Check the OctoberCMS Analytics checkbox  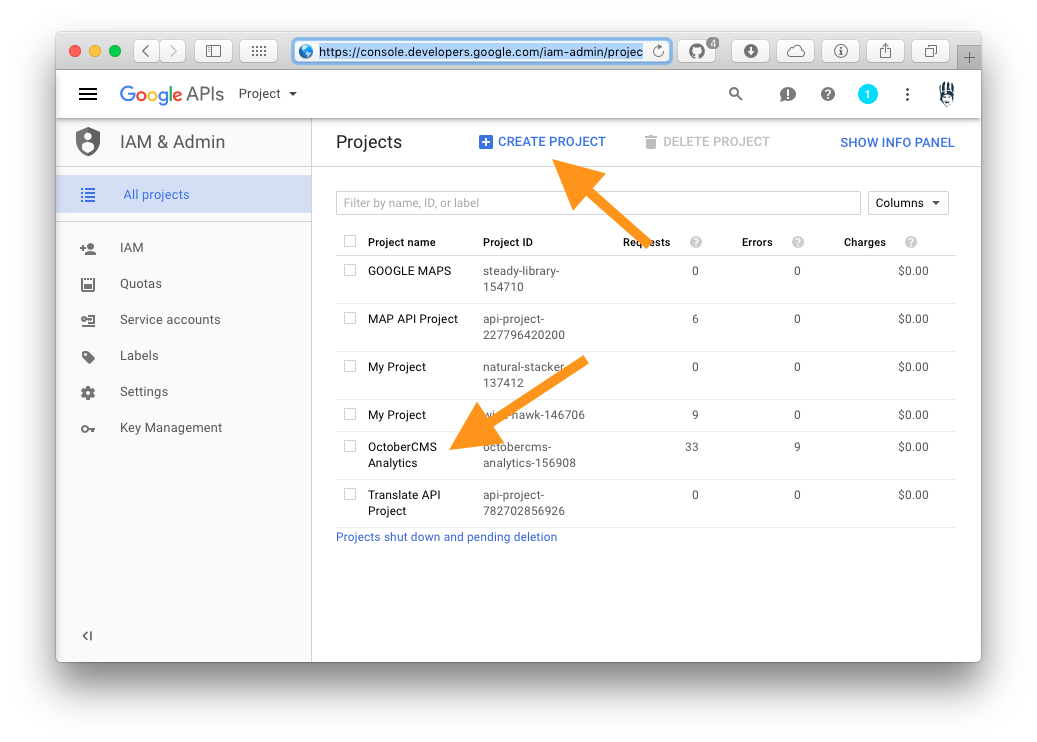click(350, 446)
